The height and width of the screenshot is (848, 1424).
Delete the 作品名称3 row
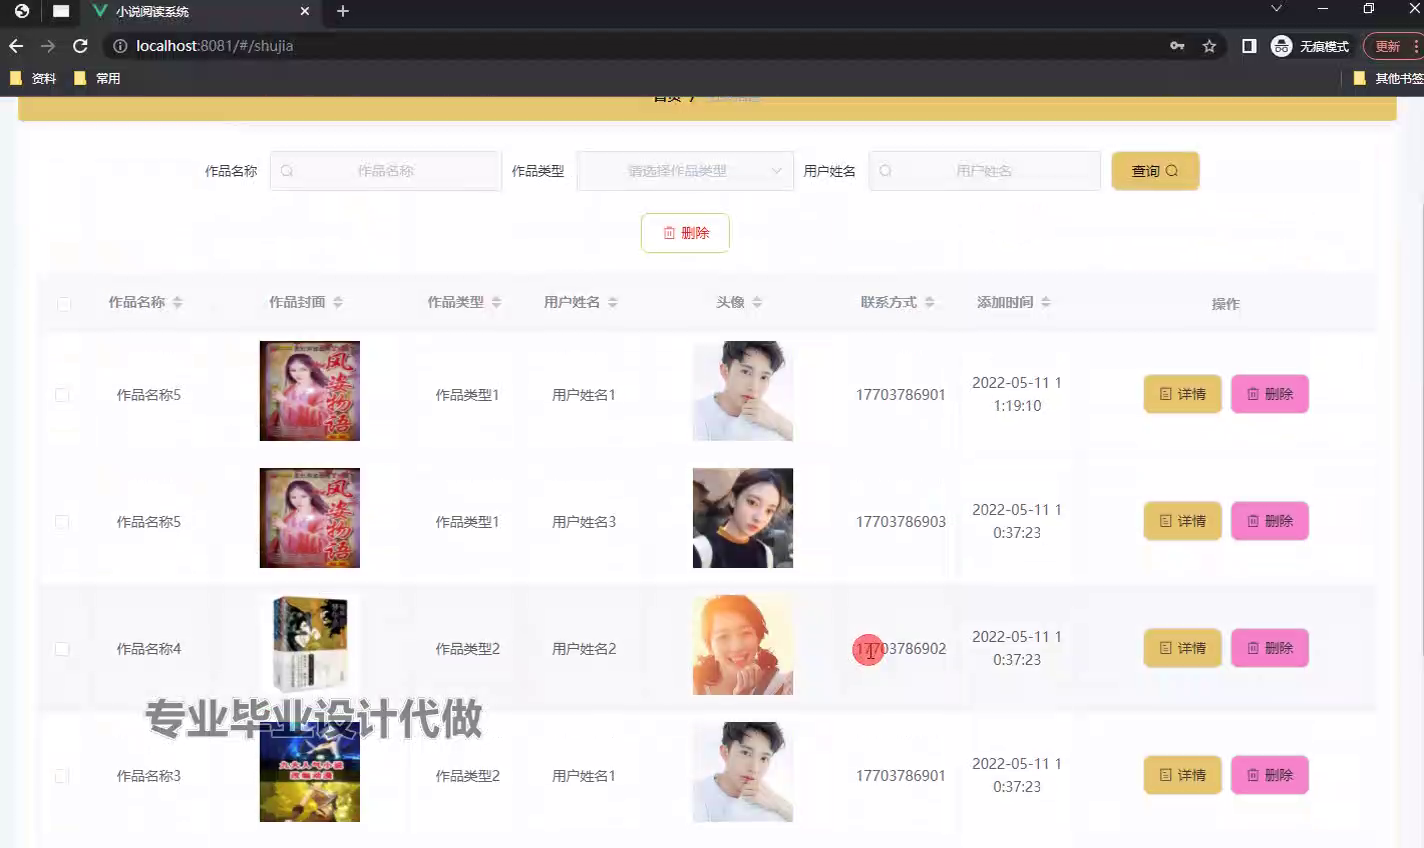click(1270, 775)
